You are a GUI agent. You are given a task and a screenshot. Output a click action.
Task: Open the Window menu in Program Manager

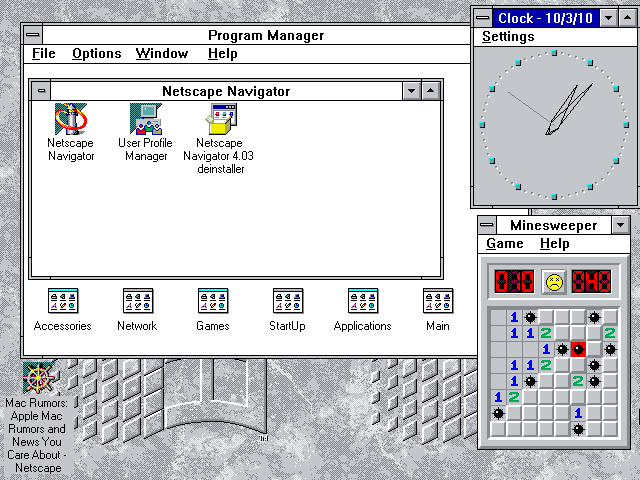click(162, 53)
